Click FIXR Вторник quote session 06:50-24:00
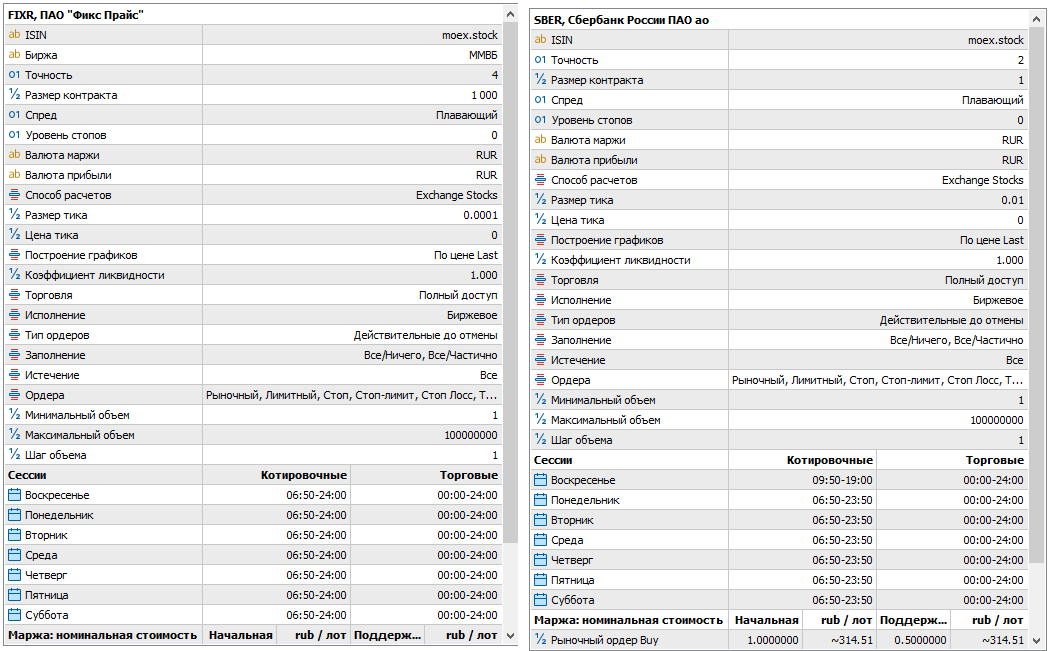Image resolution: width=1049 pixels, height=651 pixels. pyautogui.click(x=316, y=535)
